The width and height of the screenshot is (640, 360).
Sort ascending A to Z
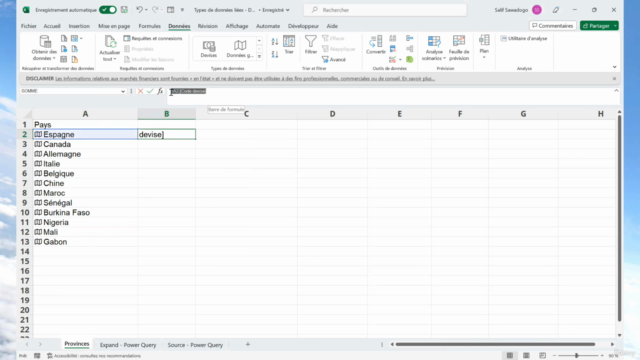tap(275, 42)
